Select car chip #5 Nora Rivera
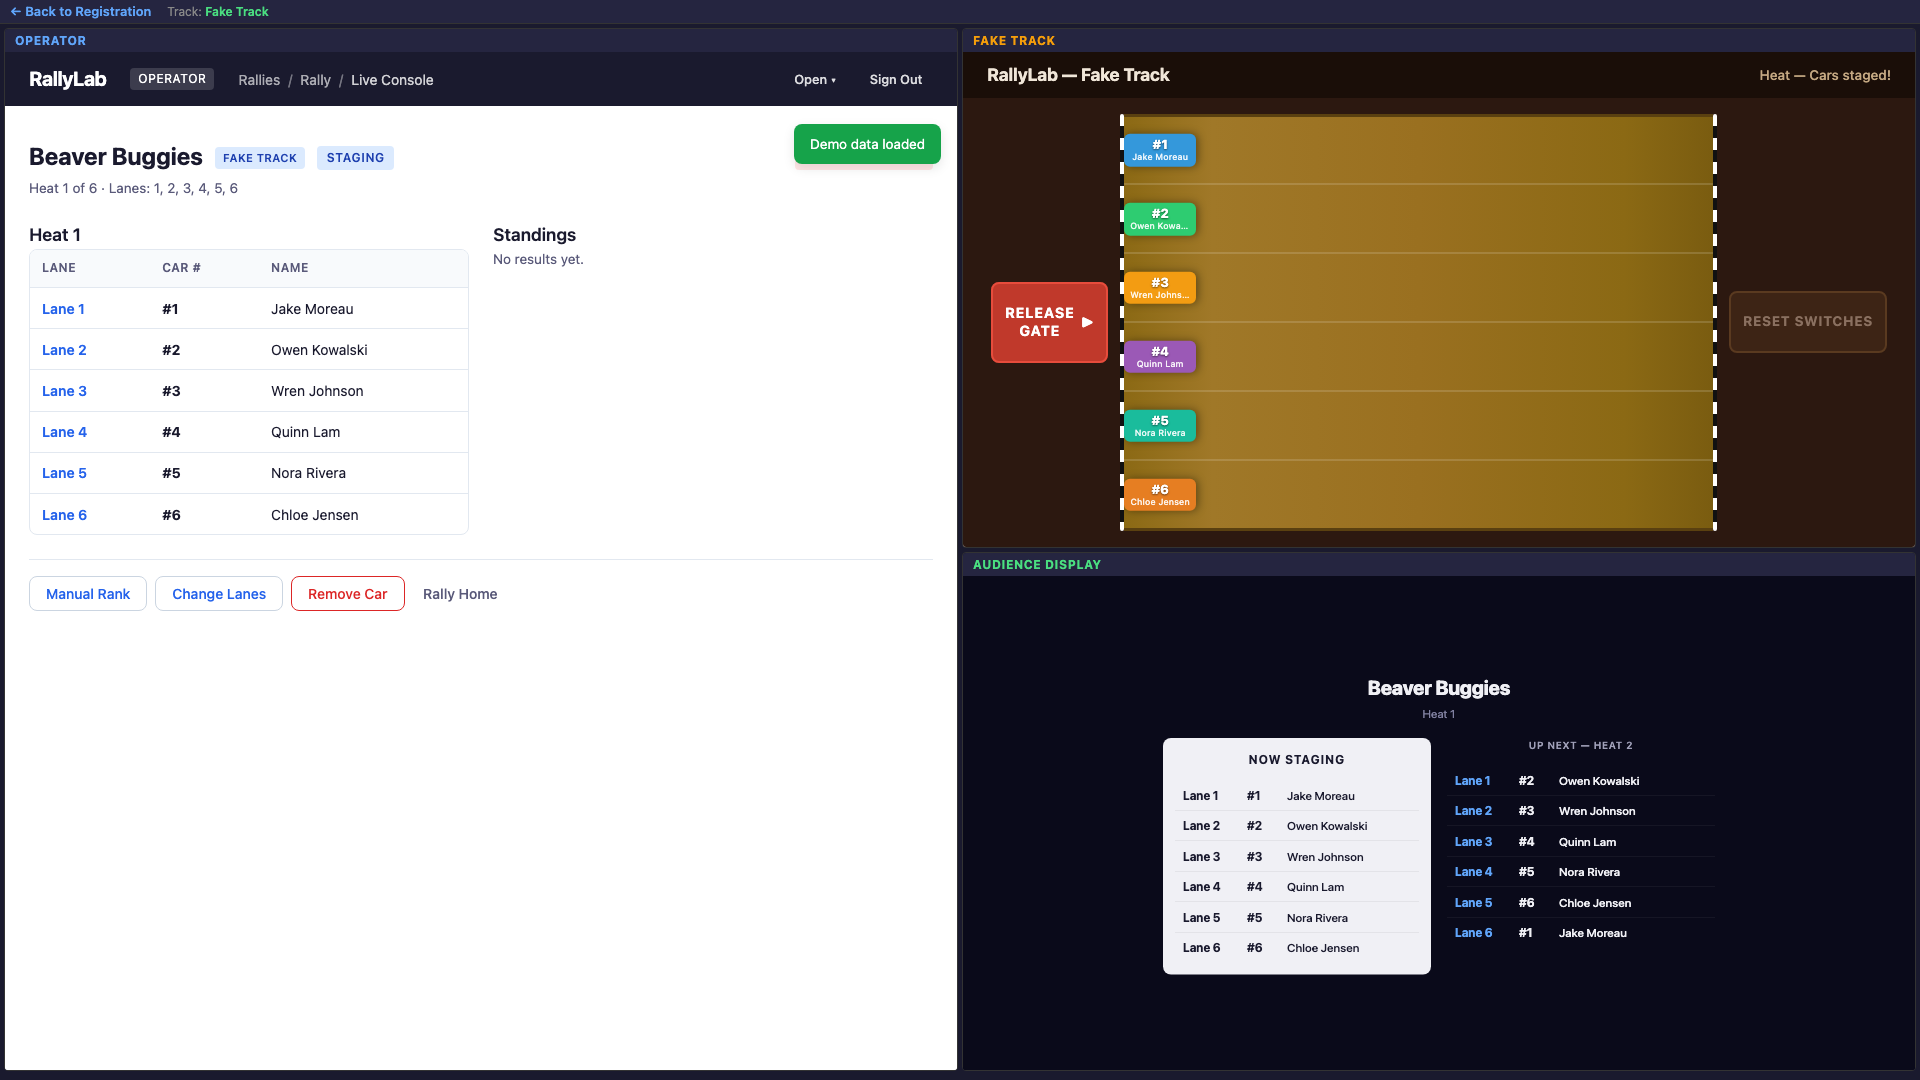 1159,425
